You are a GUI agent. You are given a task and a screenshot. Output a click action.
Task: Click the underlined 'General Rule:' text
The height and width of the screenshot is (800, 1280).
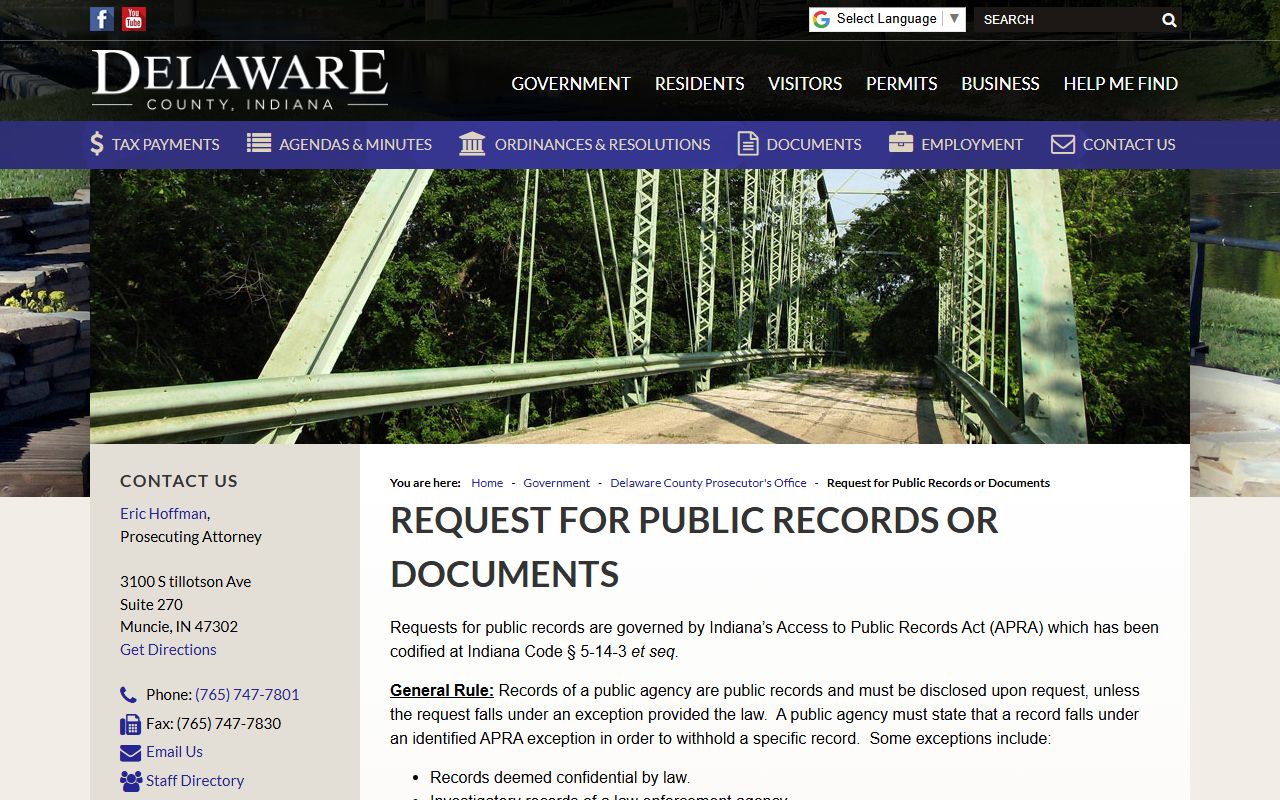[x=442, y=691]
